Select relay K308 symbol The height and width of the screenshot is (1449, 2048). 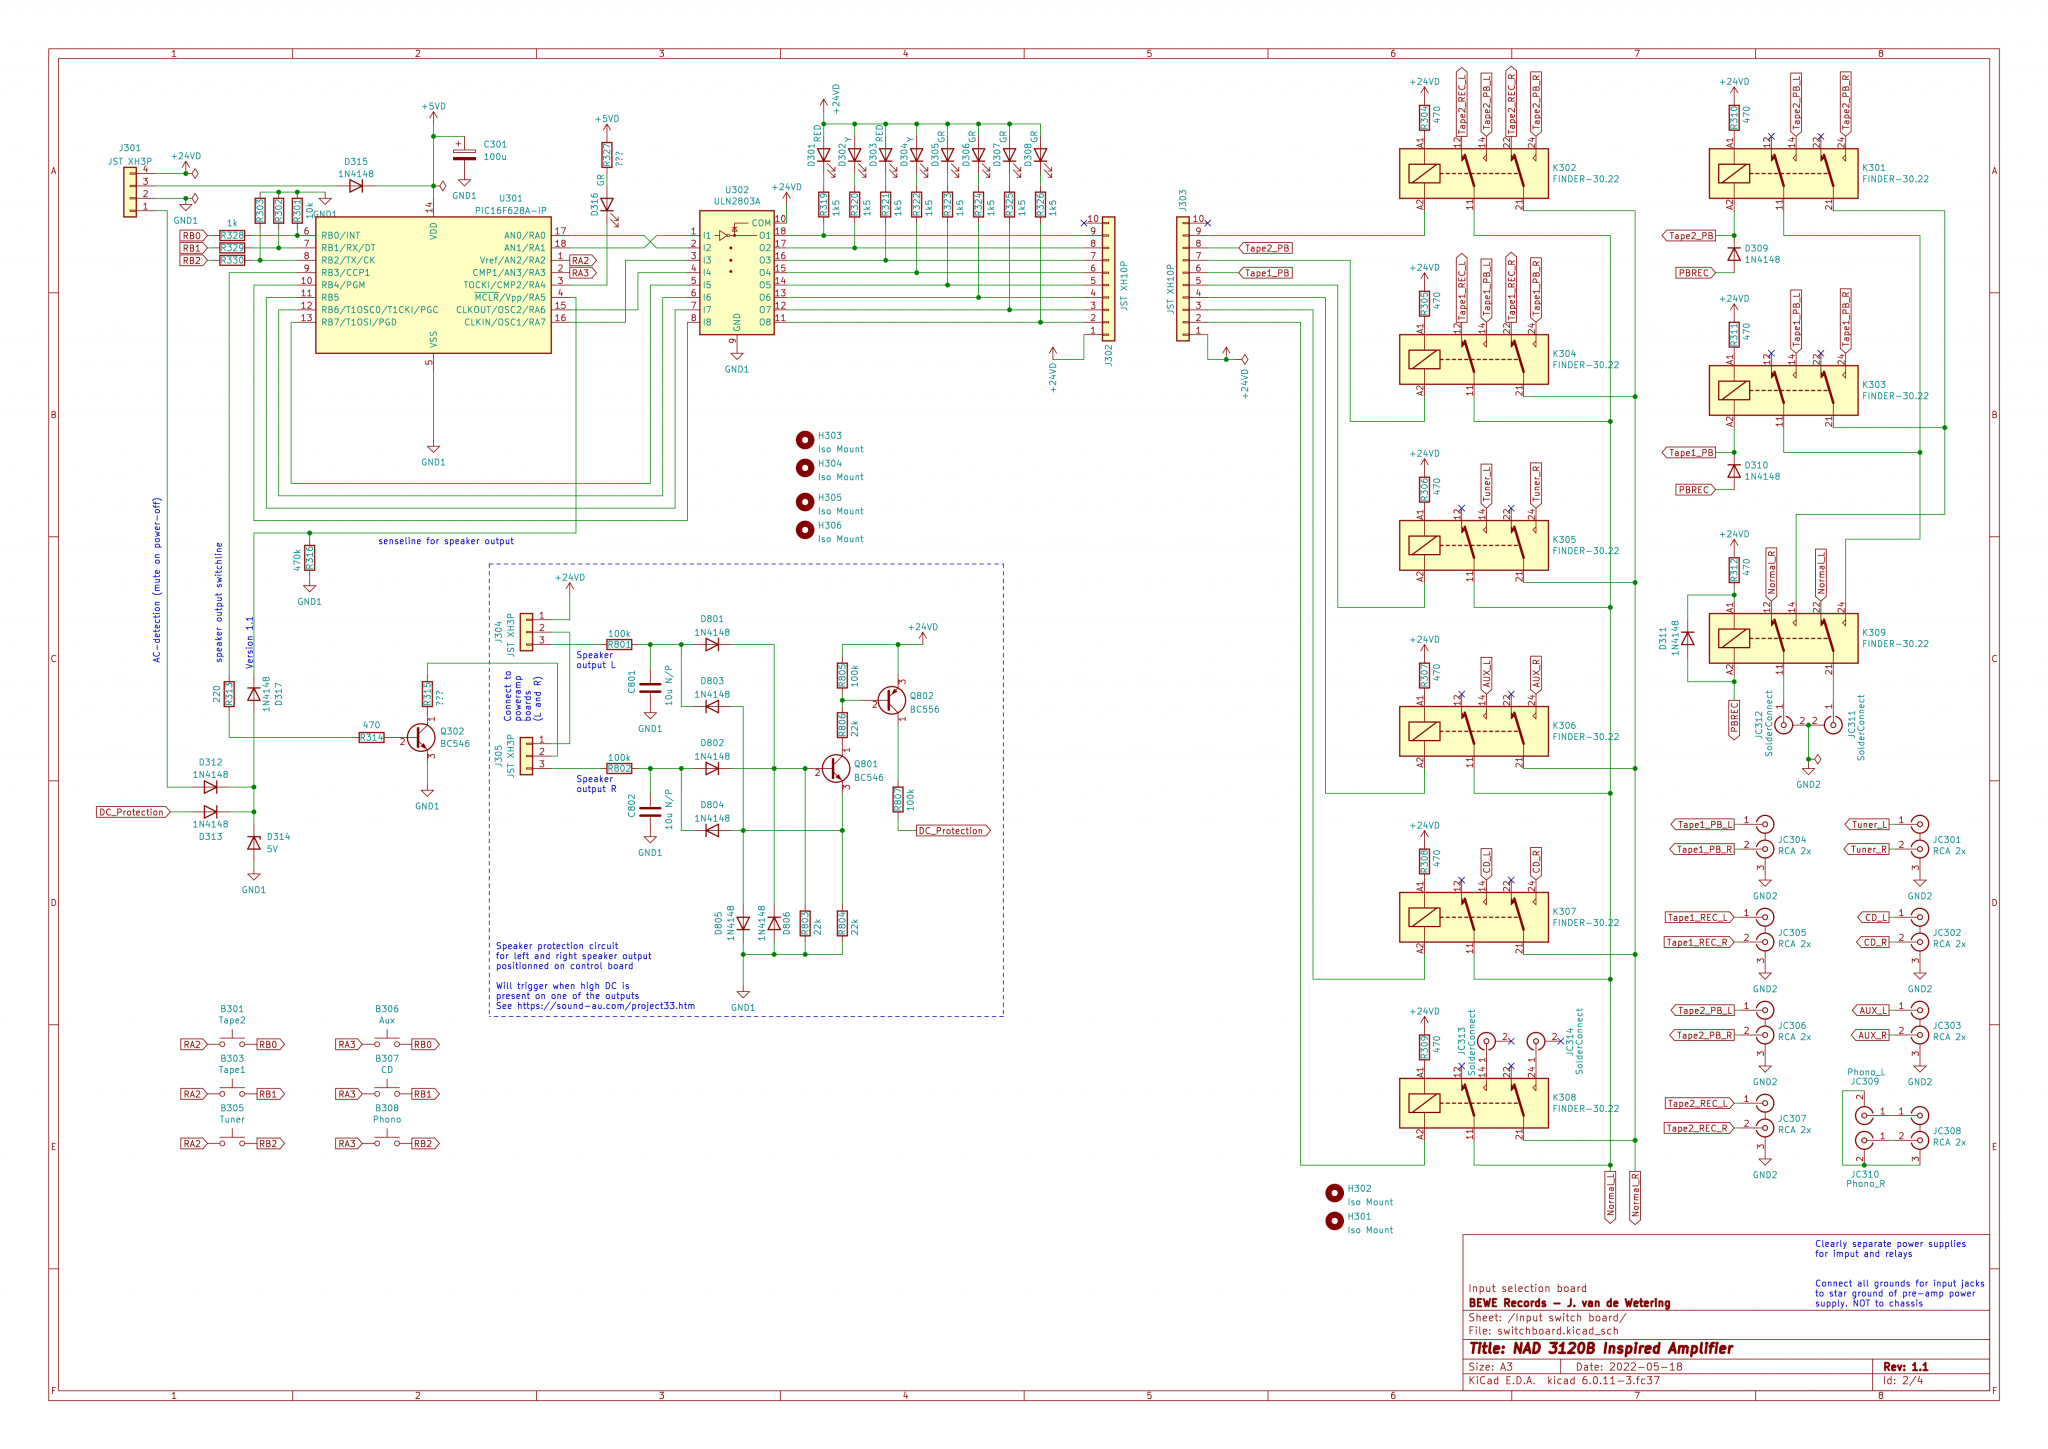1473,1103
